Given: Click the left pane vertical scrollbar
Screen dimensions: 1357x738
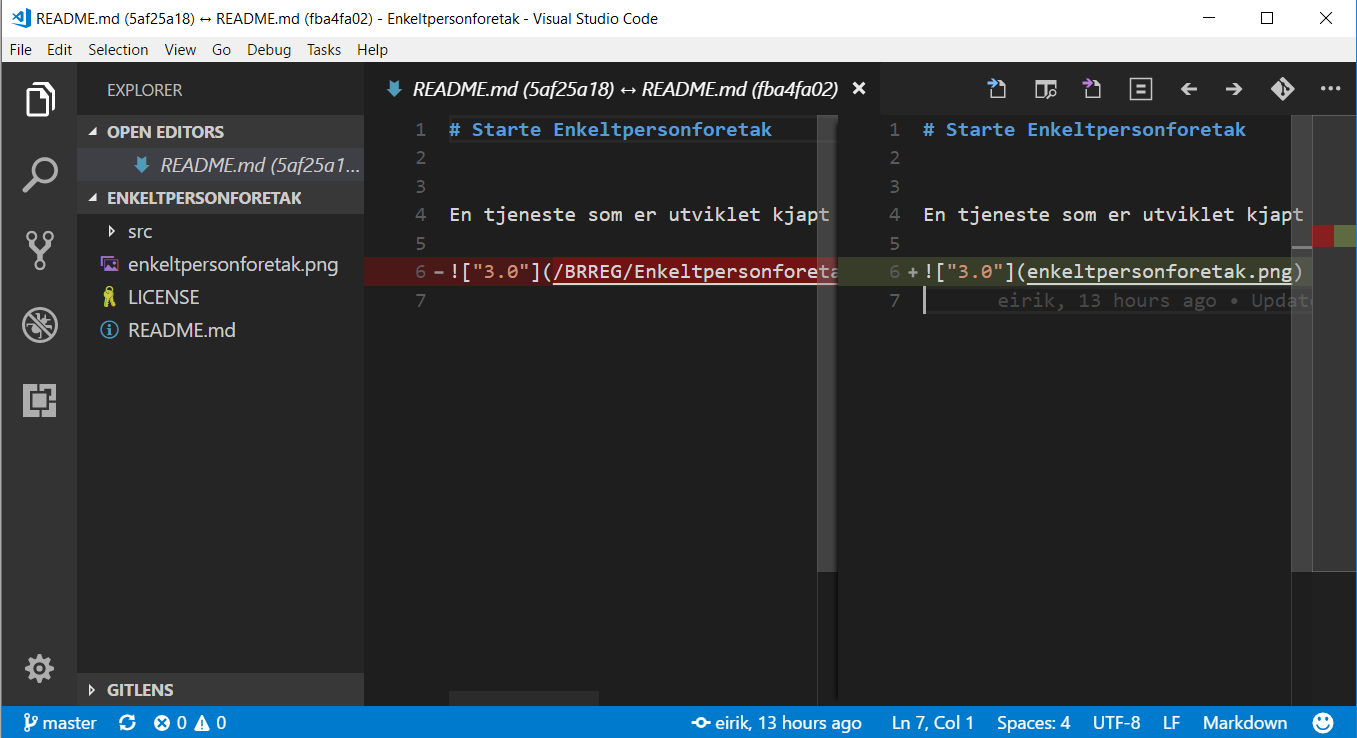Looking at the screenshot, I should point(826,343).
